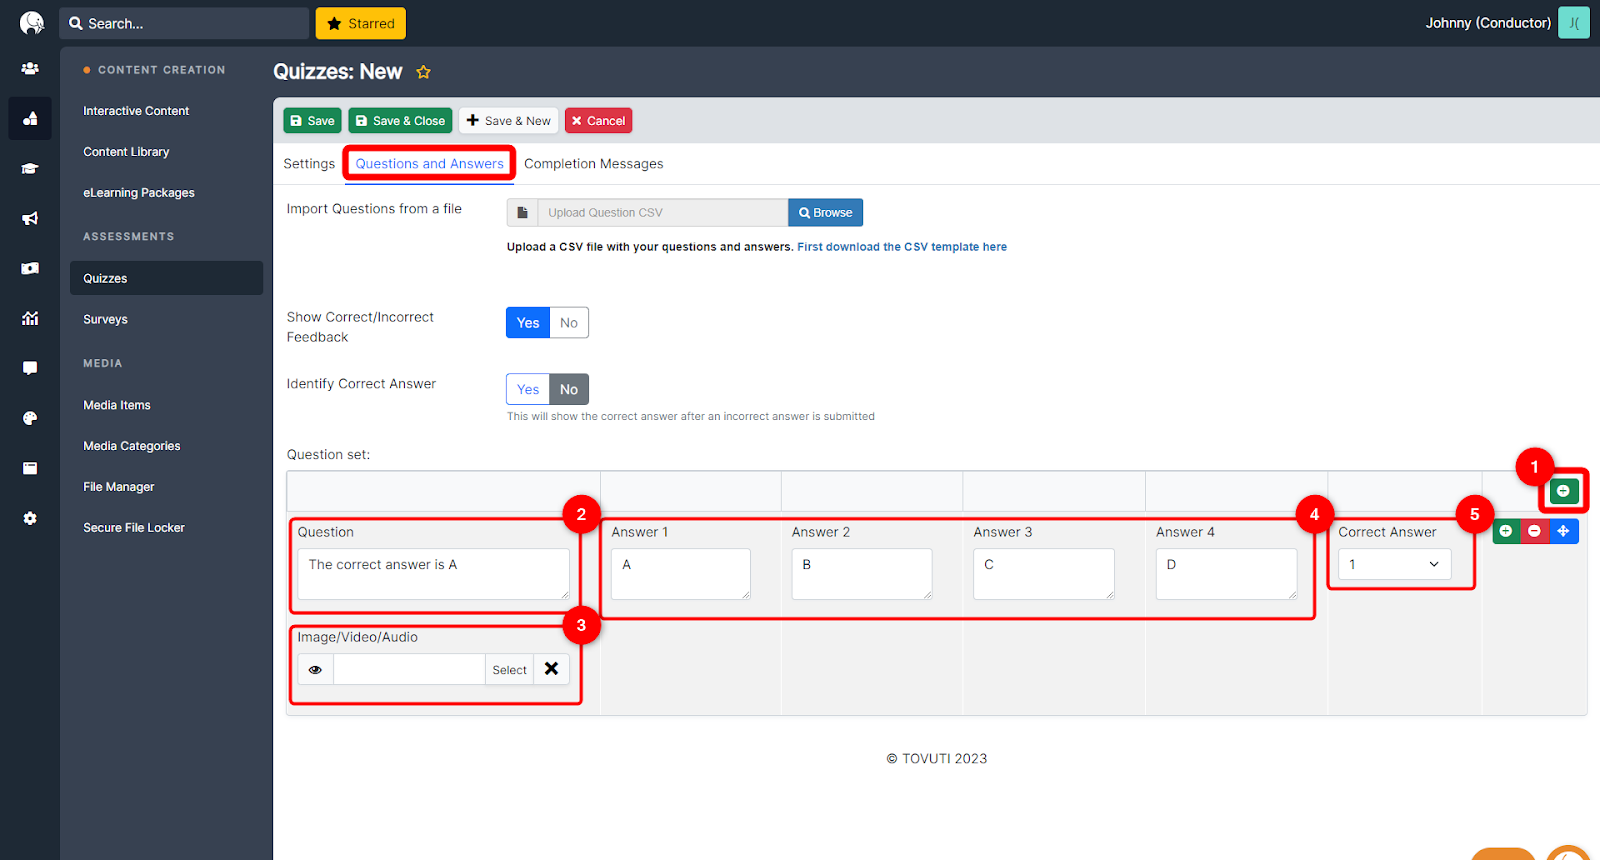Open the Correct Answer dropdown

point(1395,565)
